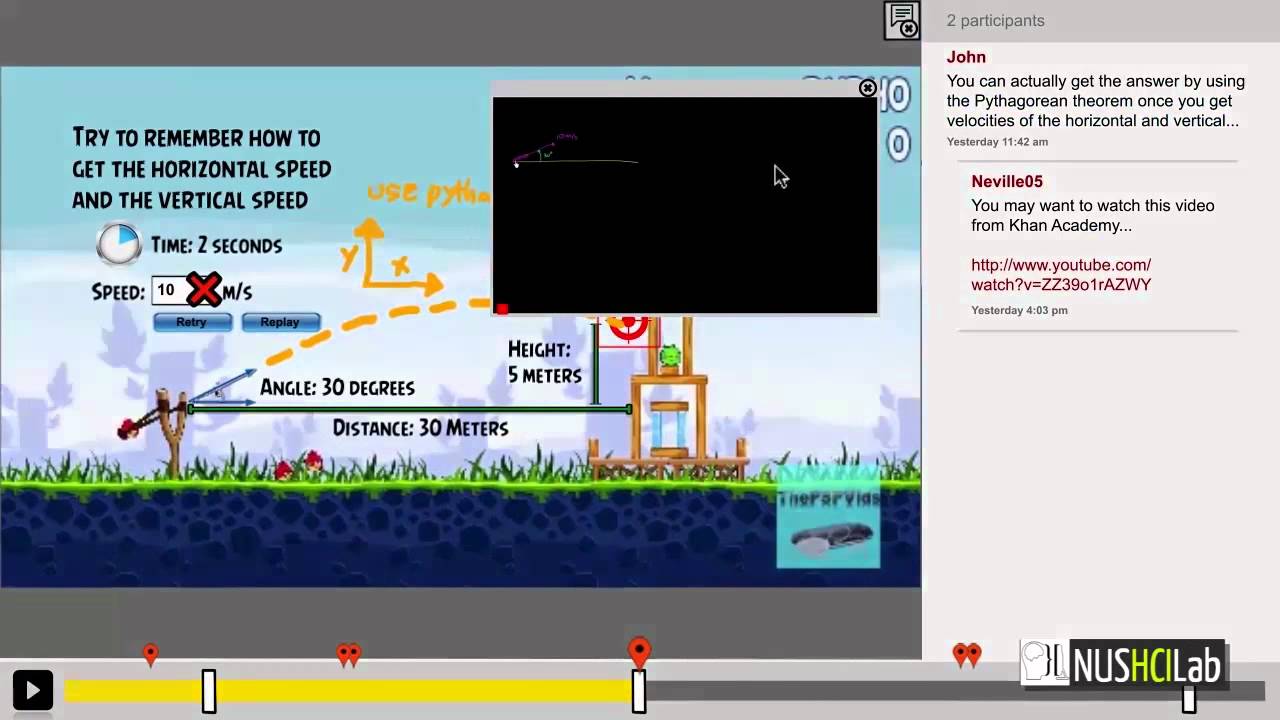Viewport: 1280px width, 720px height.
Task: Click the play button in the player bar
Action: (x=32, y=690)
